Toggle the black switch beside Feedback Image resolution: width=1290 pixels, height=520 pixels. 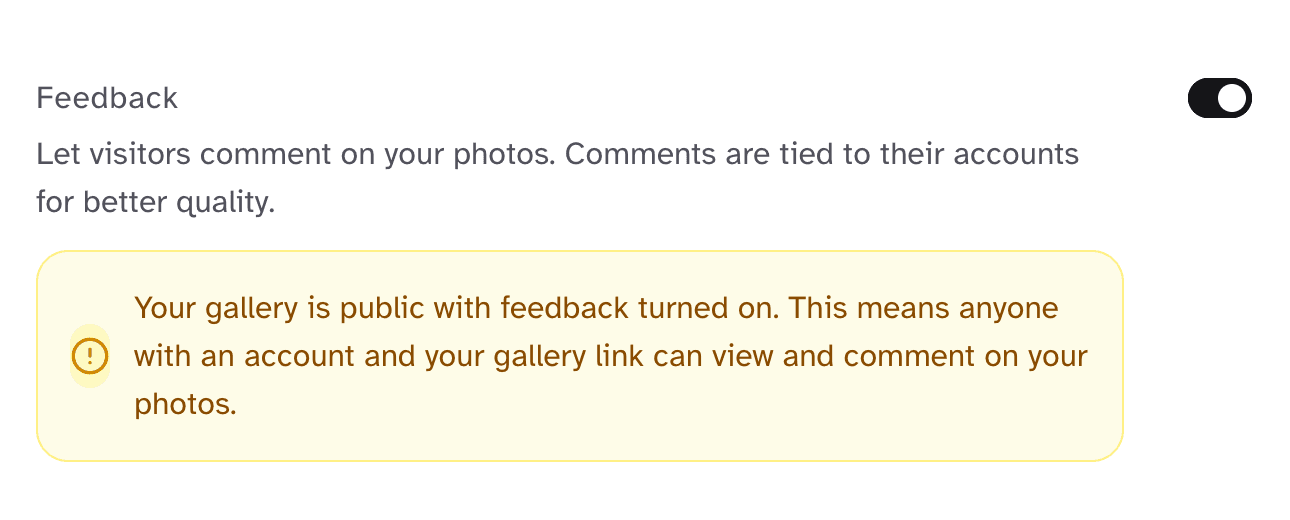(1219, 98)
